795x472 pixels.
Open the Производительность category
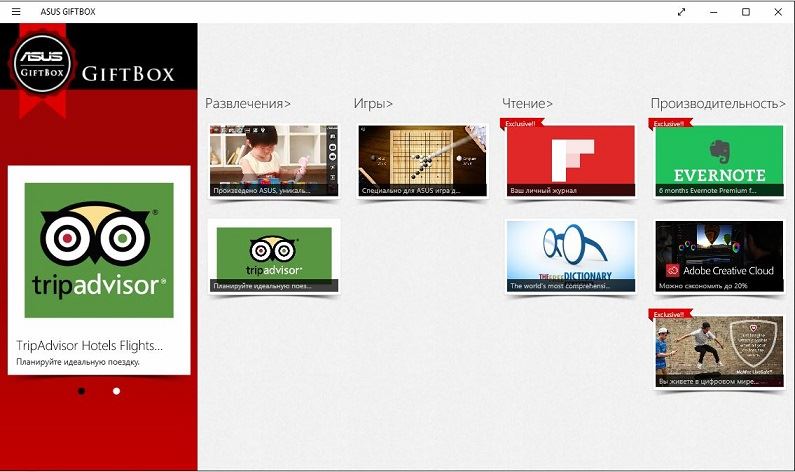(x=718, y=103)
